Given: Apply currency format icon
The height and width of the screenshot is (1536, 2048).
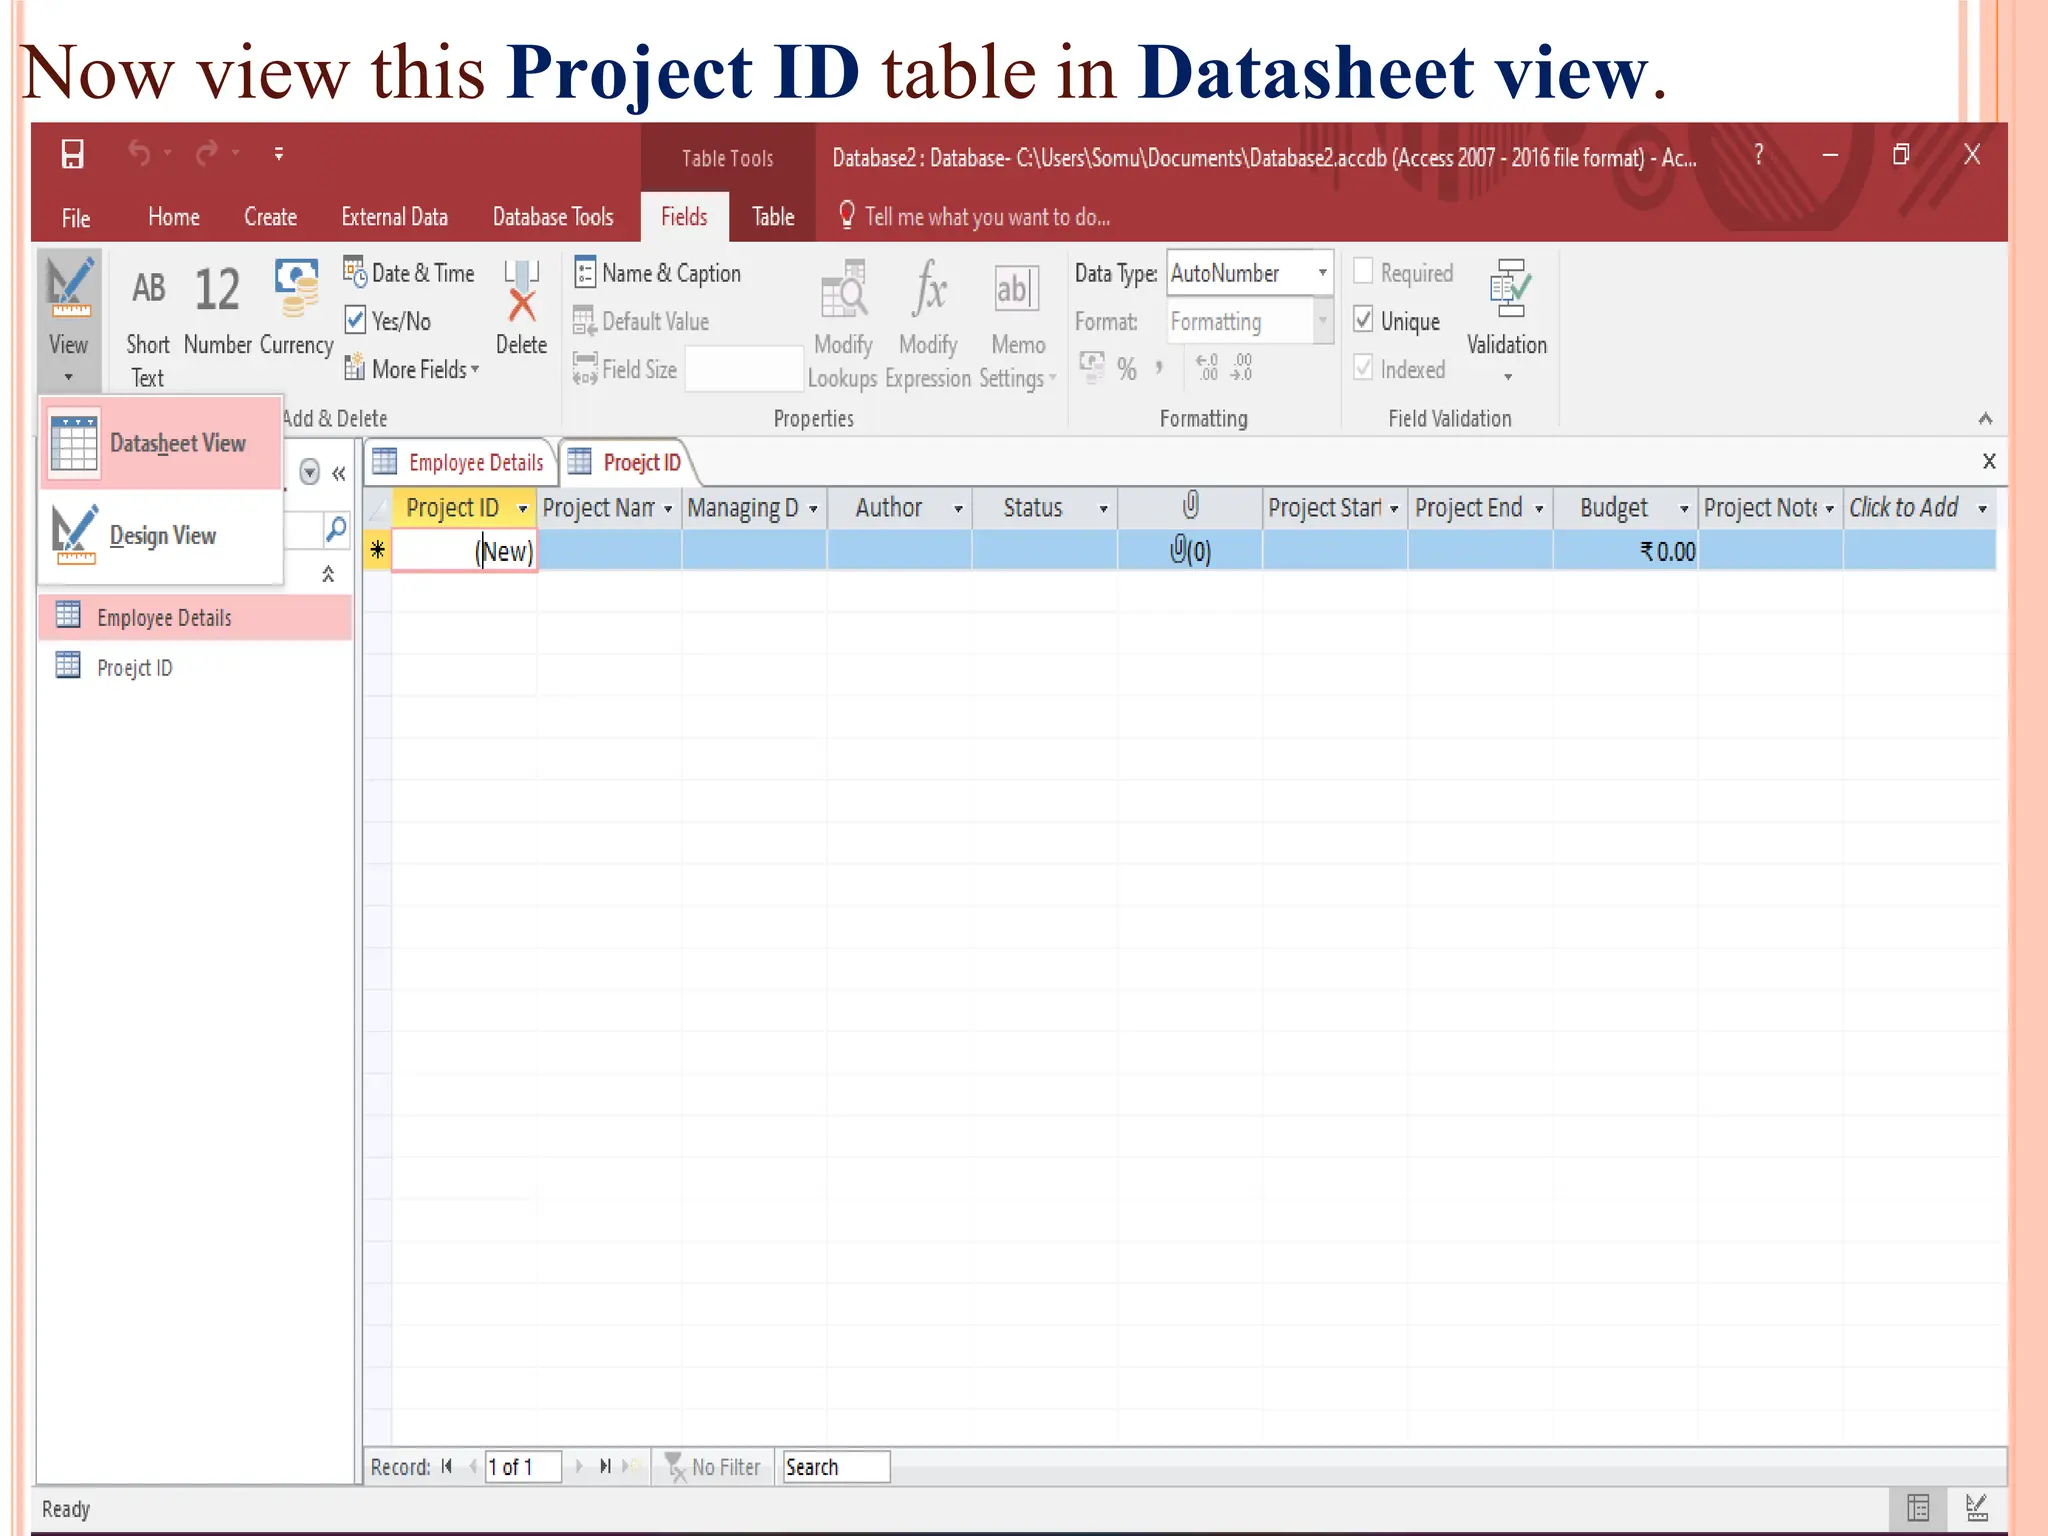Looking at the screenshot, I should coord(1091,367).
